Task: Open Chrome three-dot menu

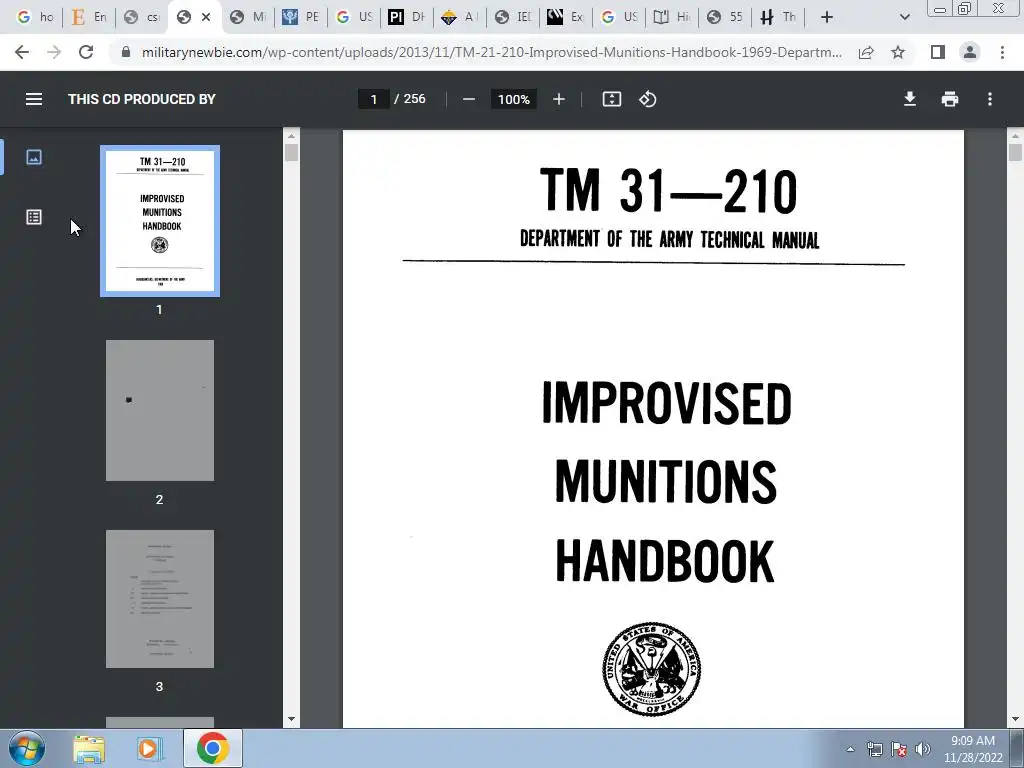Action: tap(1002, 52)
